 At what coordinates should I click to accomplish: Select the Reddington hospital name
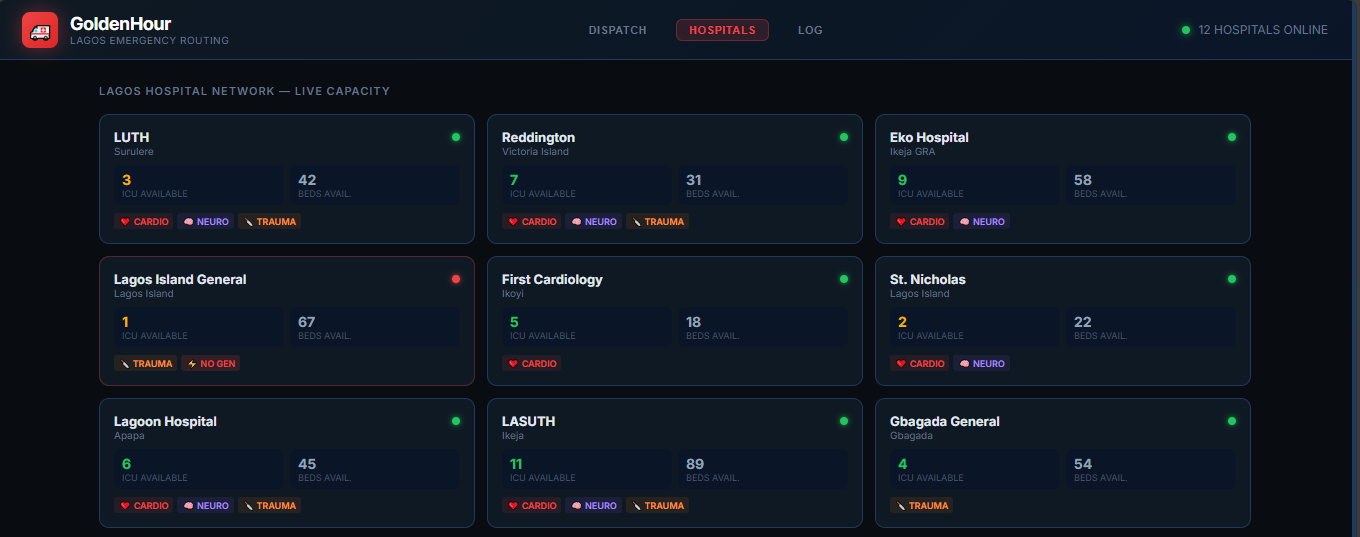[538, 137]
